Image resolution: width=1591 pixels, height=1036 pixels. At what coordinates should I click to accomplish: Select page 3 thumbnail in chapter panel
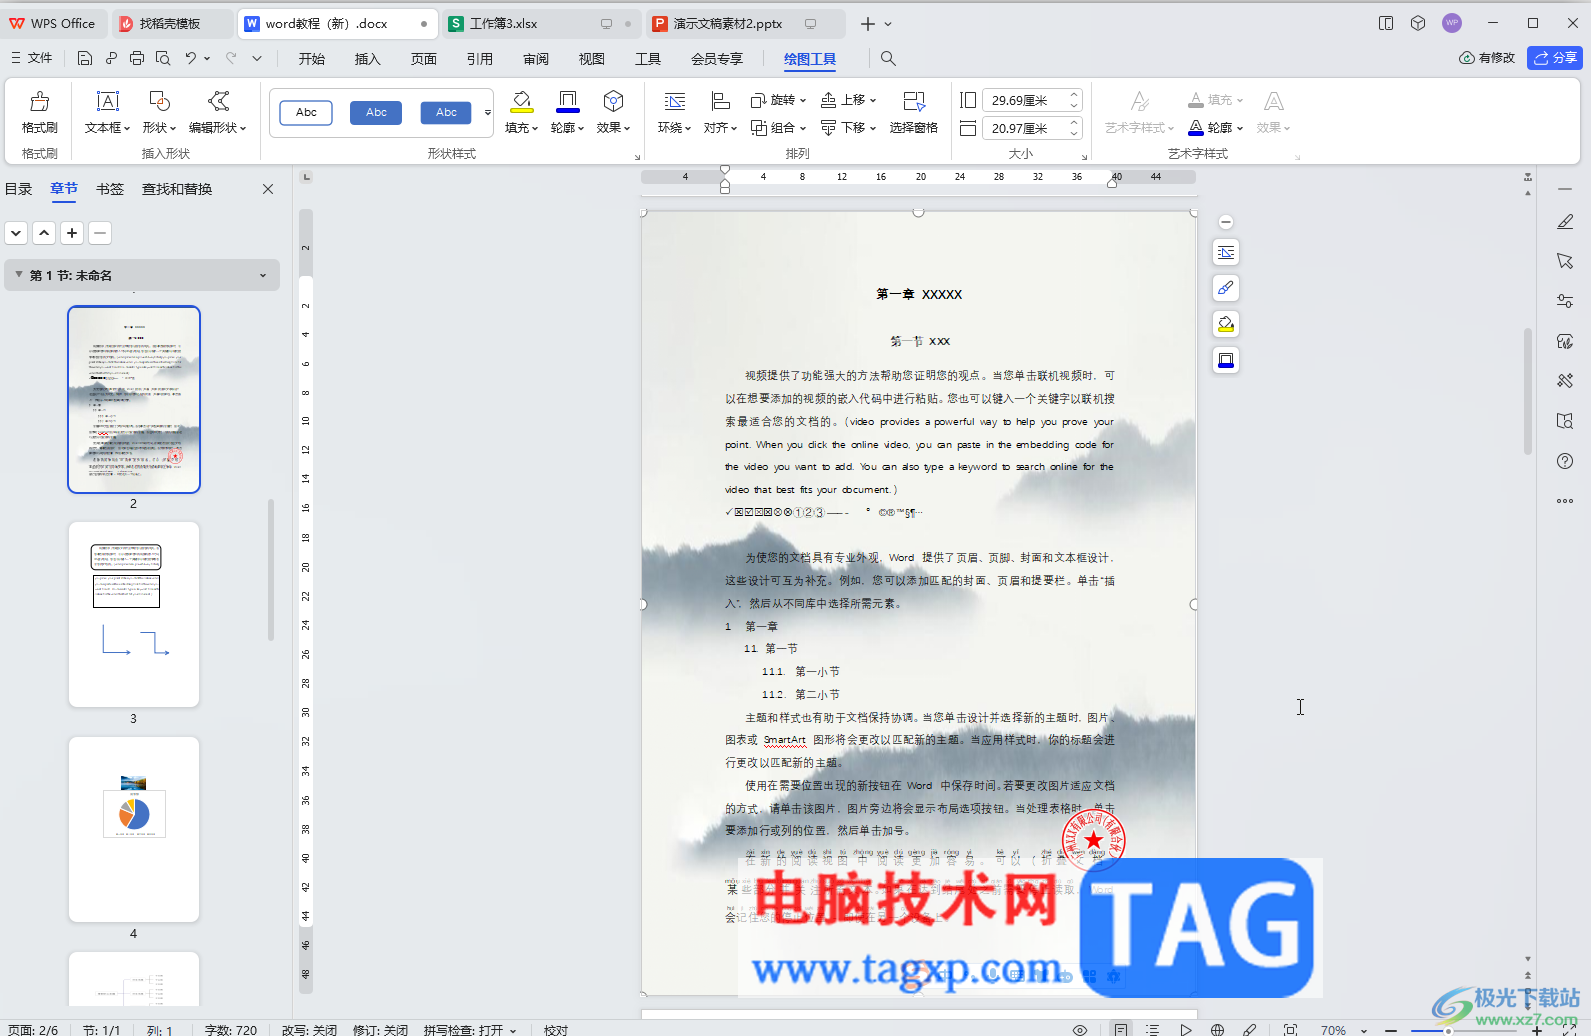134,614
